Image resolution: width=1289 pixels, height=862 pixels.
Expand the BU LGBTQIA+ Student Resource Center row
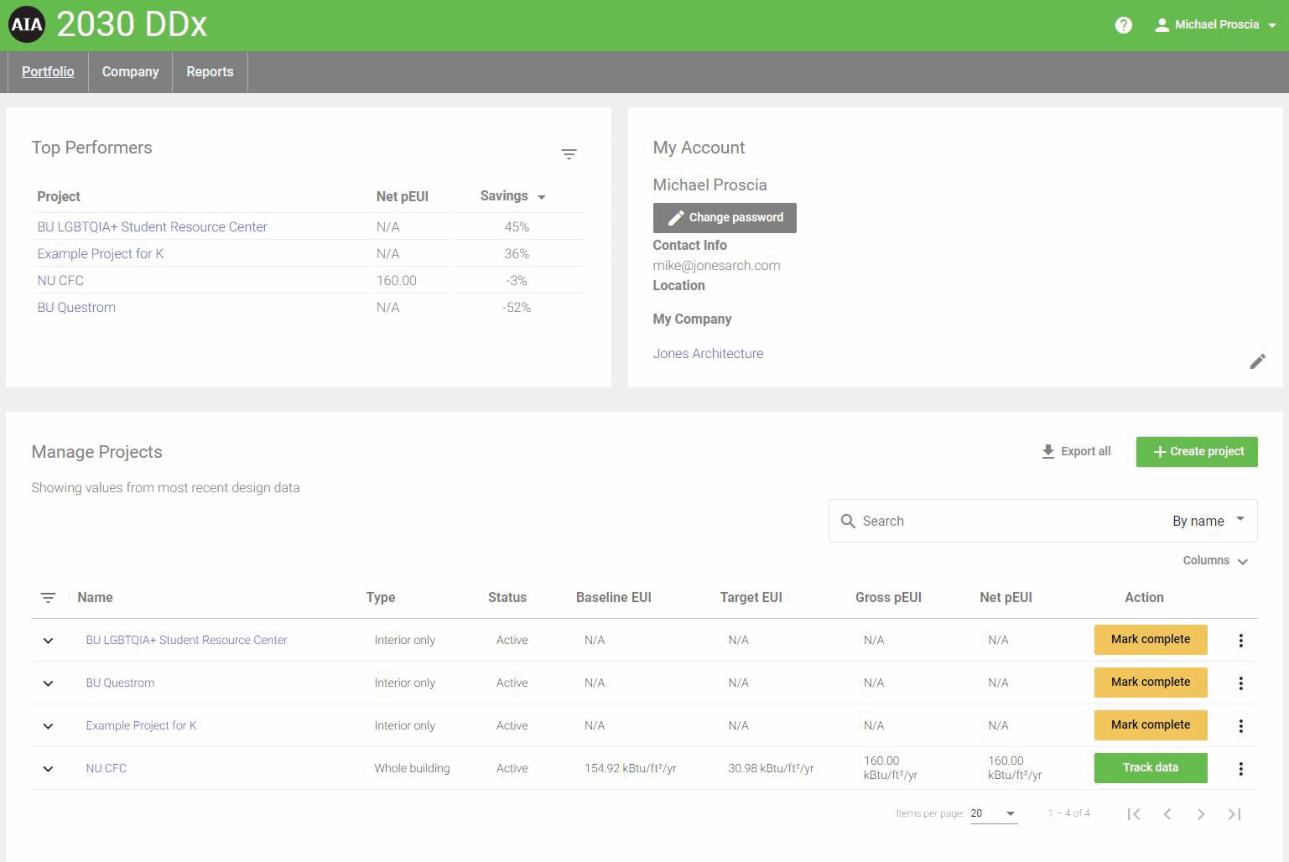(x=48, y=641)
